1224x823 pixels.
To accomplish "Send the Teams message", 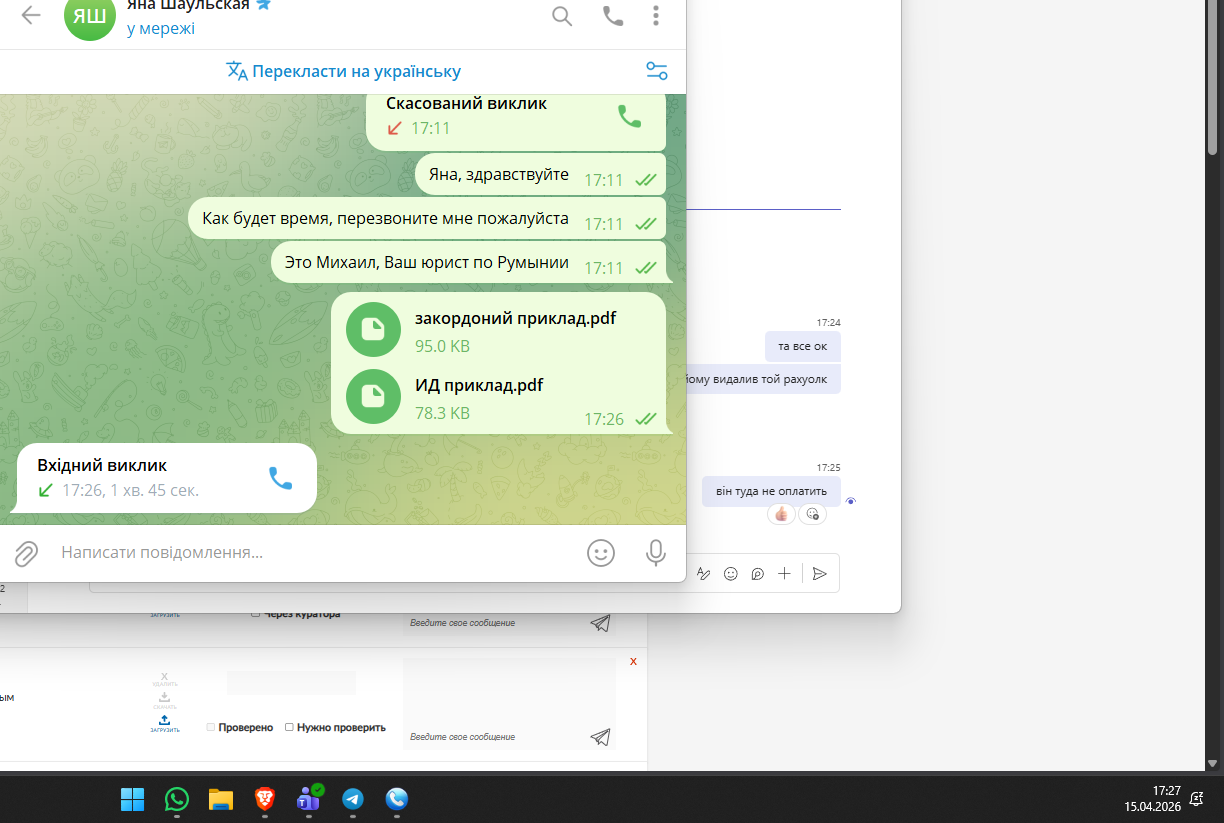I will (x=819, y=573).
